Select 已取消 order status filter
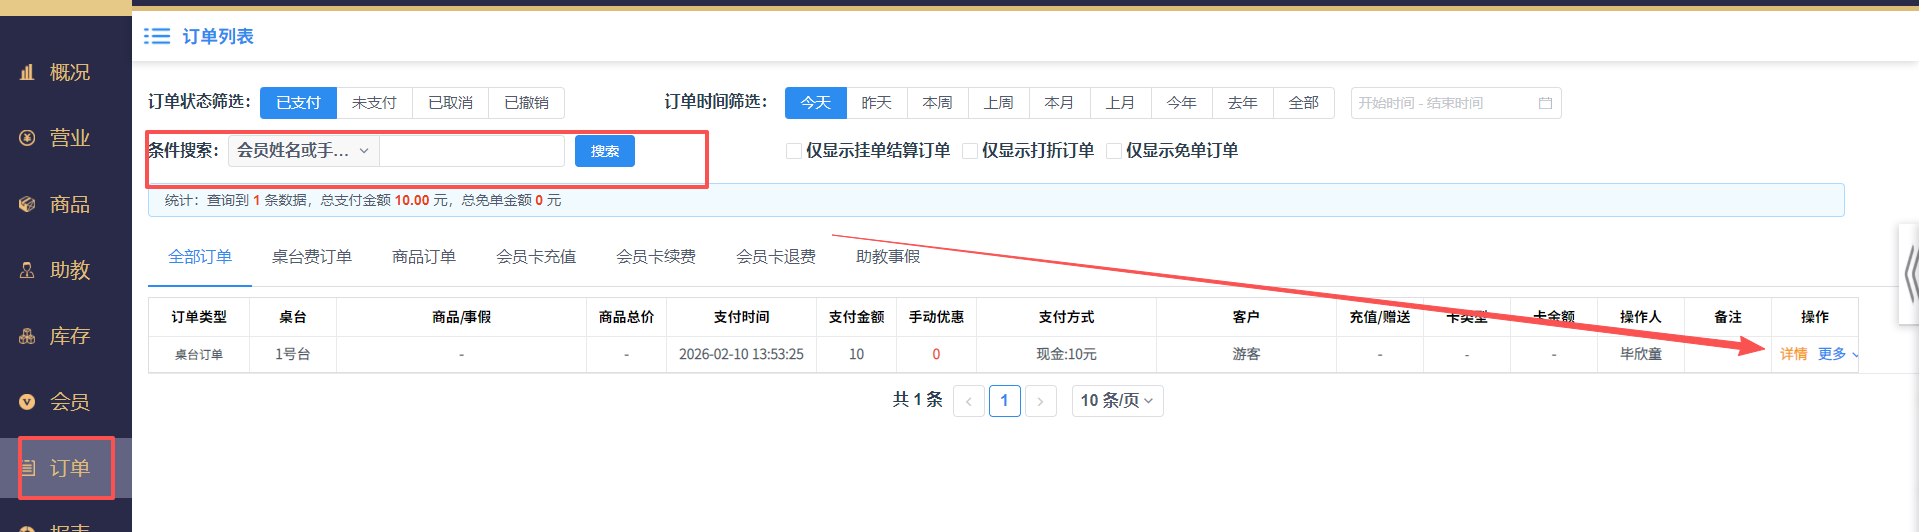 pyautogui.click(x=450, y=103)
